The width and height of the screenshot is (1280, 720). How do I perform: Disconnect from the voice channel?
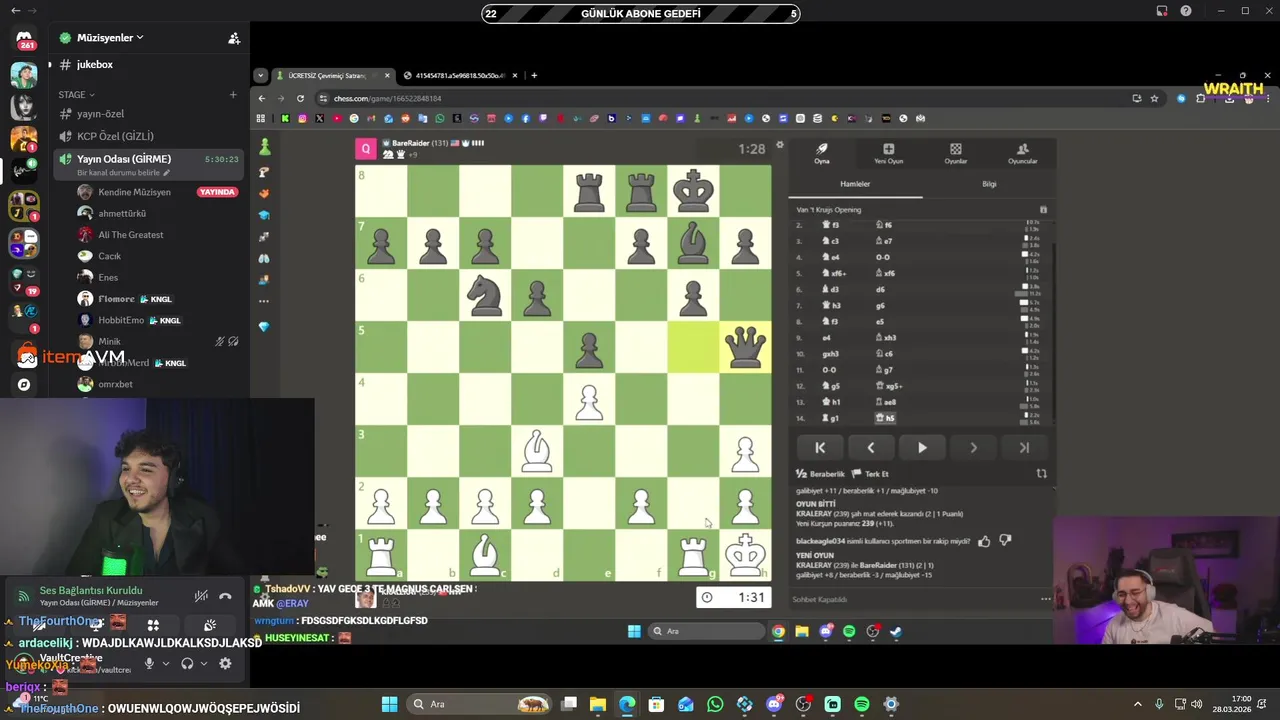point(226,596)
